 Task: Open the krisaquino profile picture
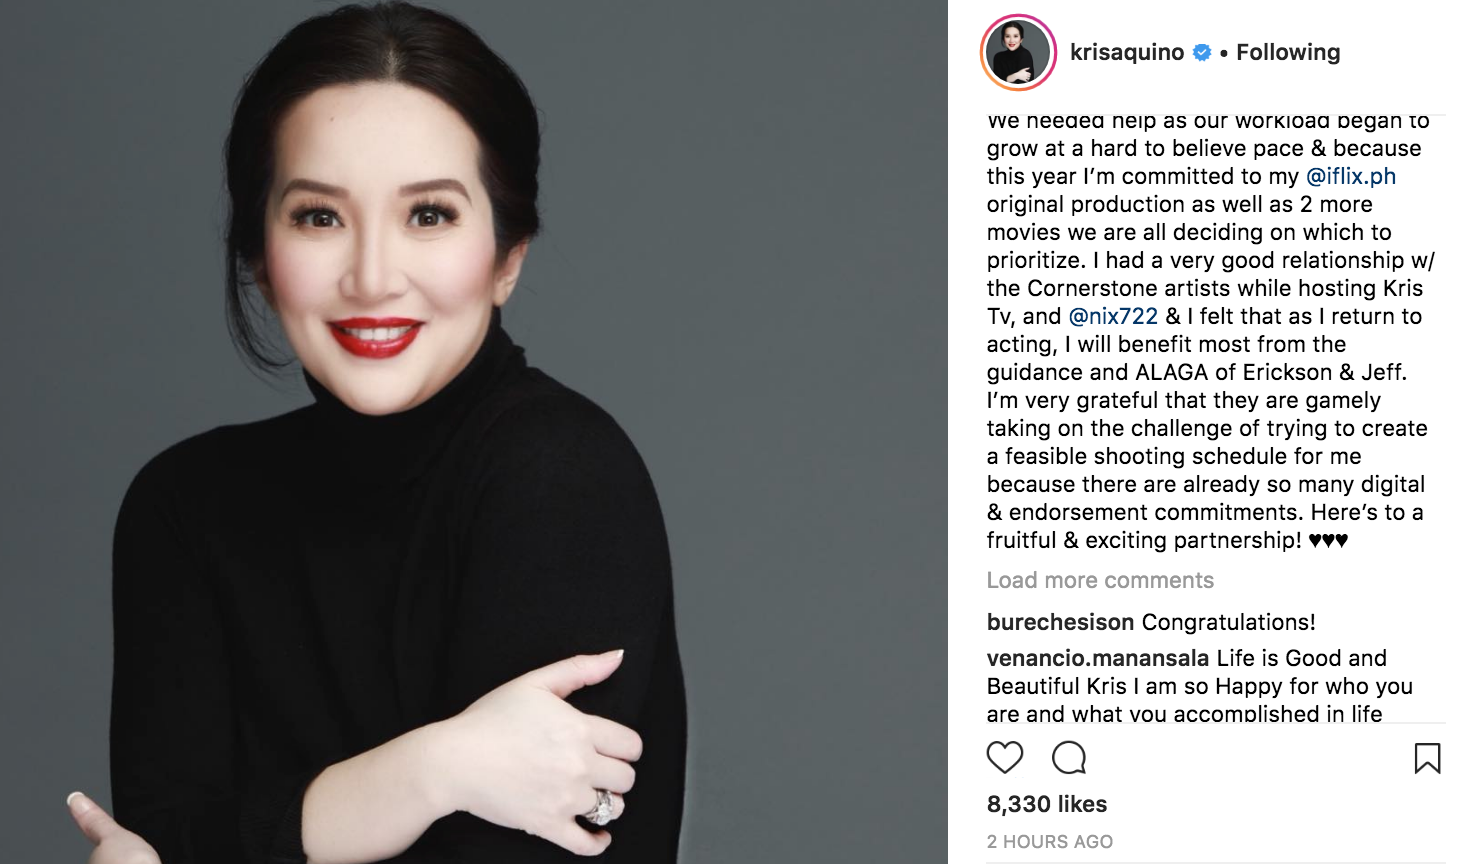pyautogui.click(x=1018, y=53)
